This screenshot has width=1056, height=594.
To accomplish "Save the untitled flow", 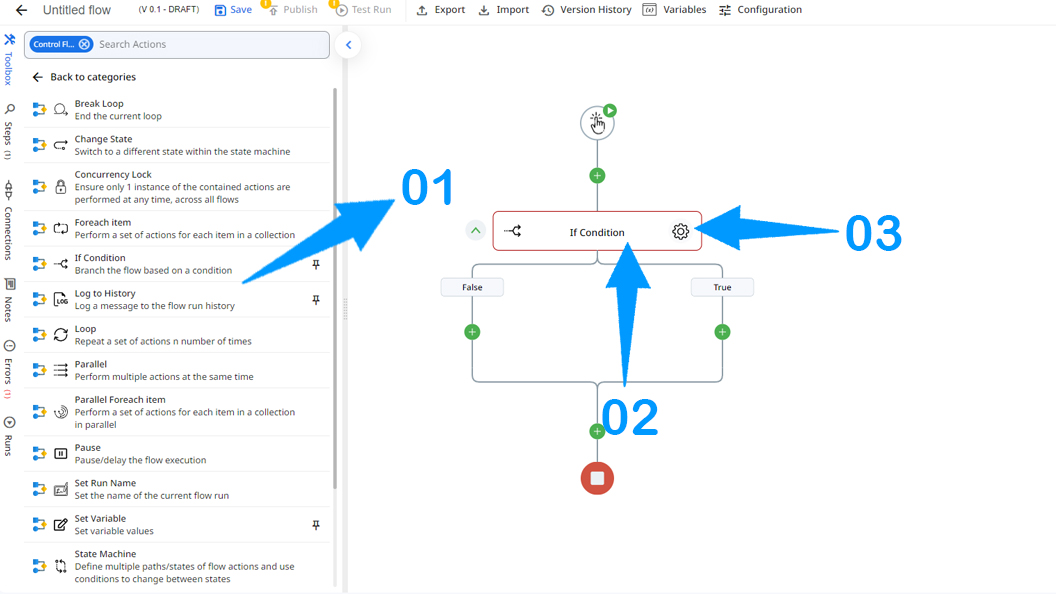I will point(233,10).
